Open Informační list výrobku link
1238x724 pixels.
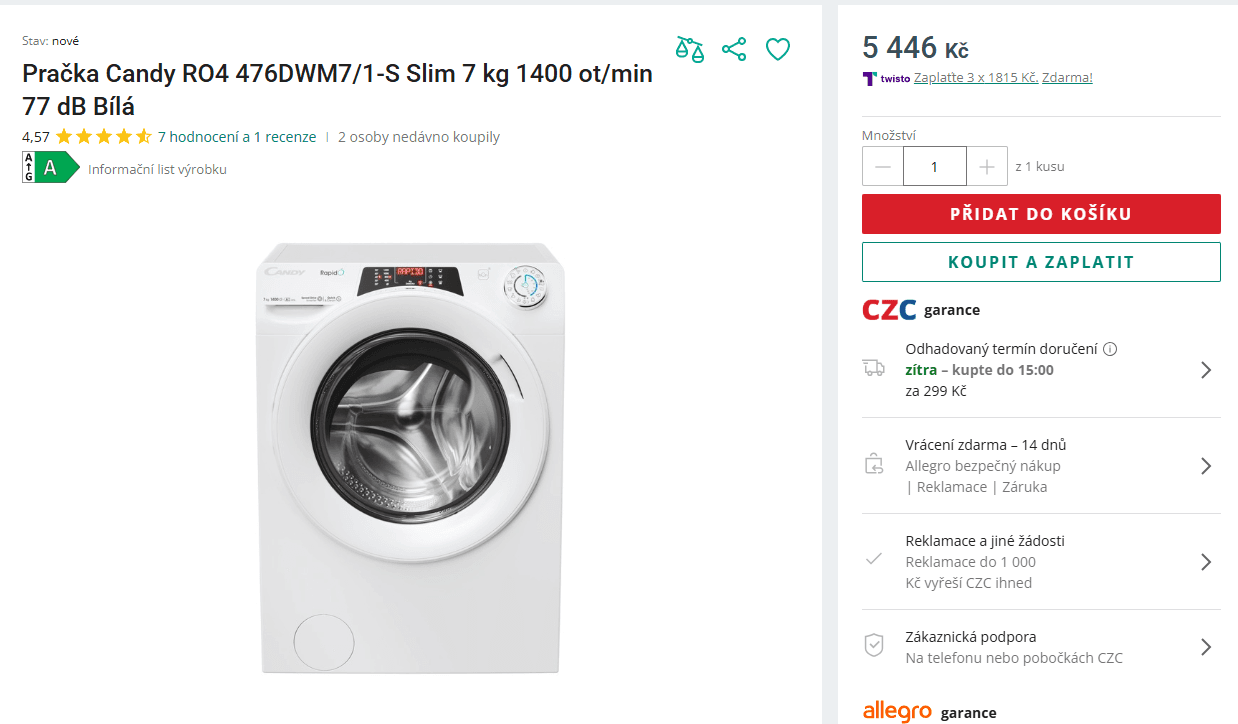157,169
